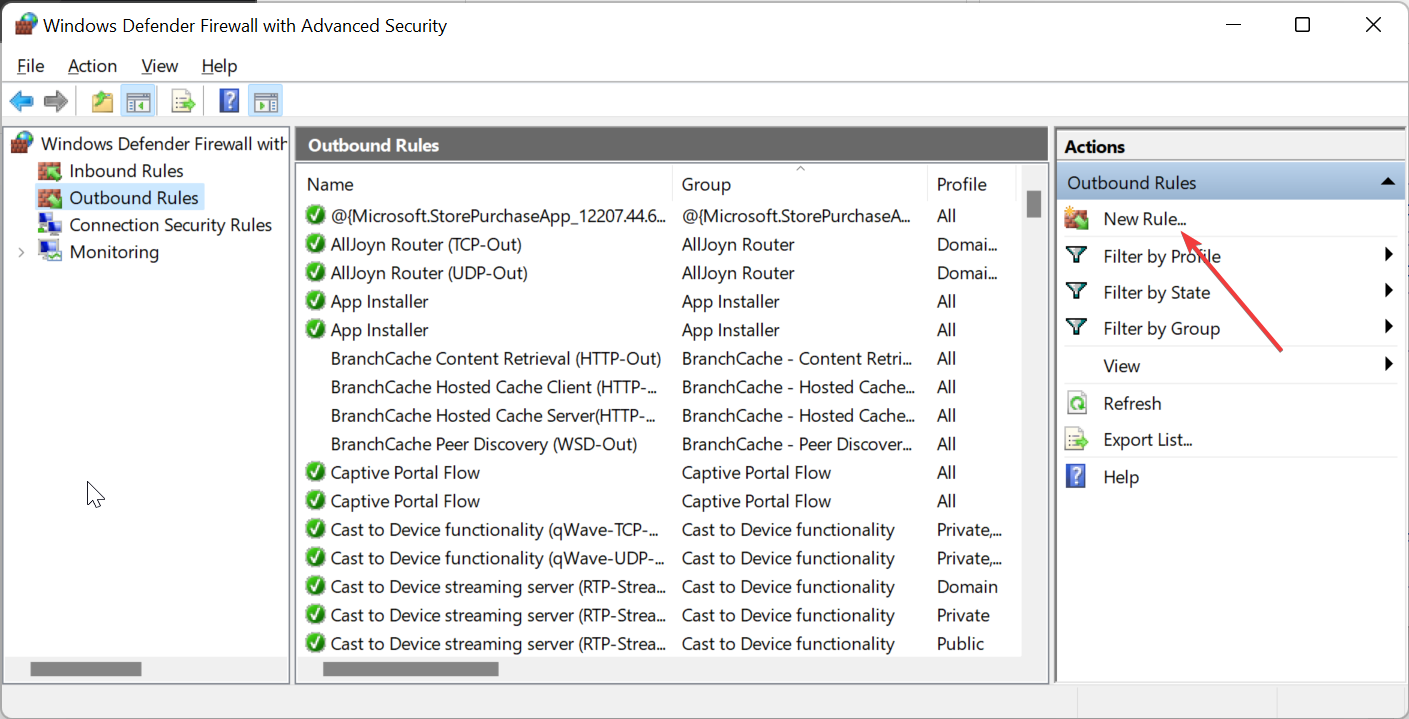Click the Help icon in Actions pane
This screenshot has width=1409, height=719.
(x=1077, y=476)
